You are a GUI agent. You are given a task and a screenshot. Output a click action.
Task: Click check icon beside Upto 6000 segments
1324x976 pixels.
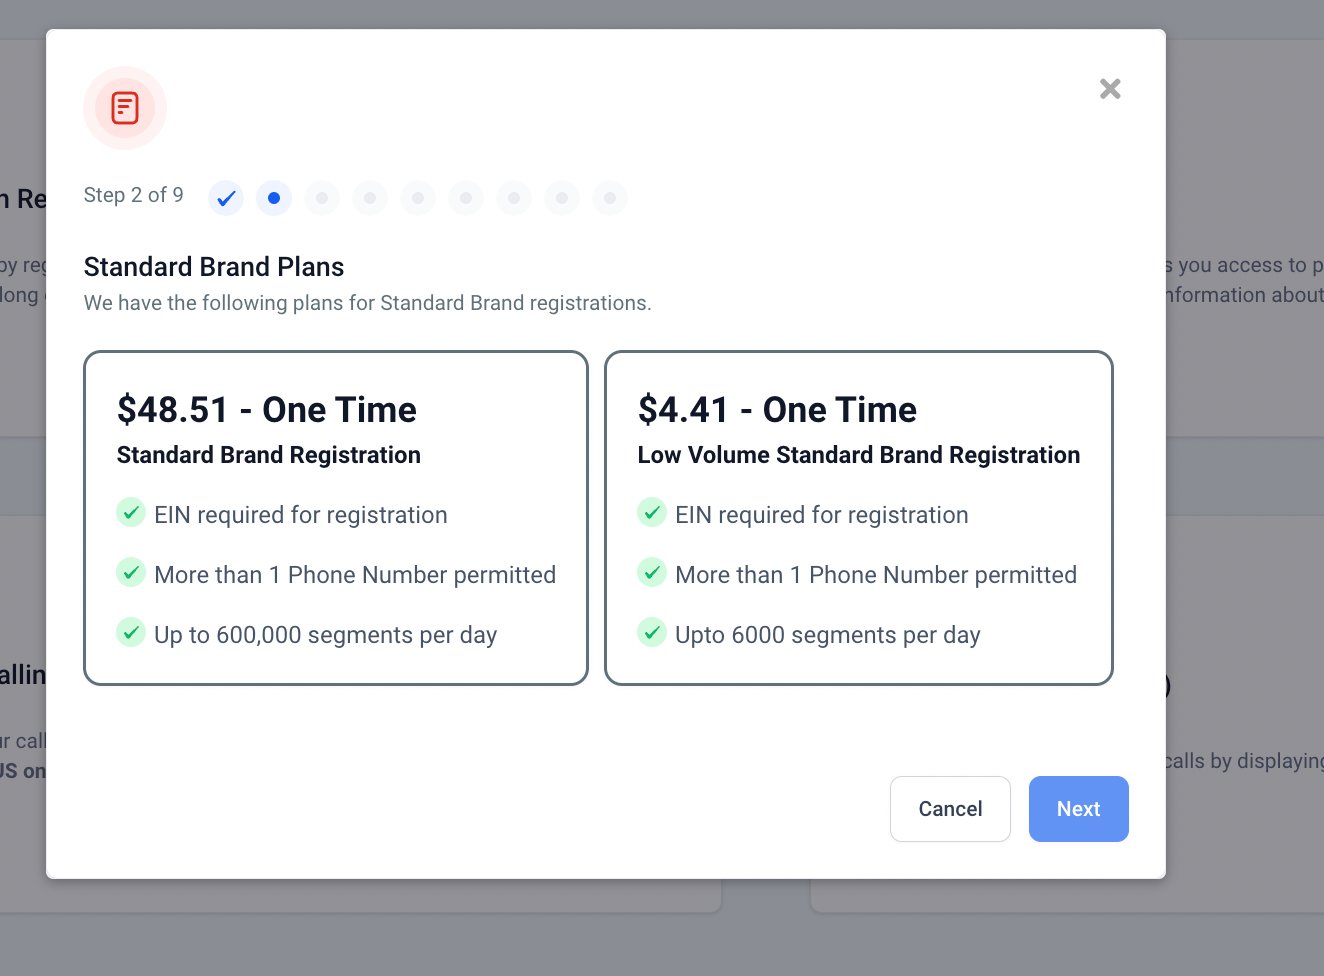click(x=652, y=633)
